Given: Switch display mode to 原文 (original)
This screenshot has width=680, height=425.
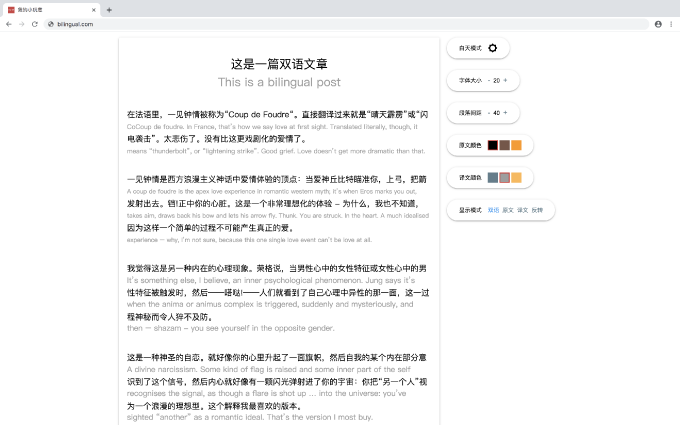Looking at the screenshot, I should click(508, 210).
